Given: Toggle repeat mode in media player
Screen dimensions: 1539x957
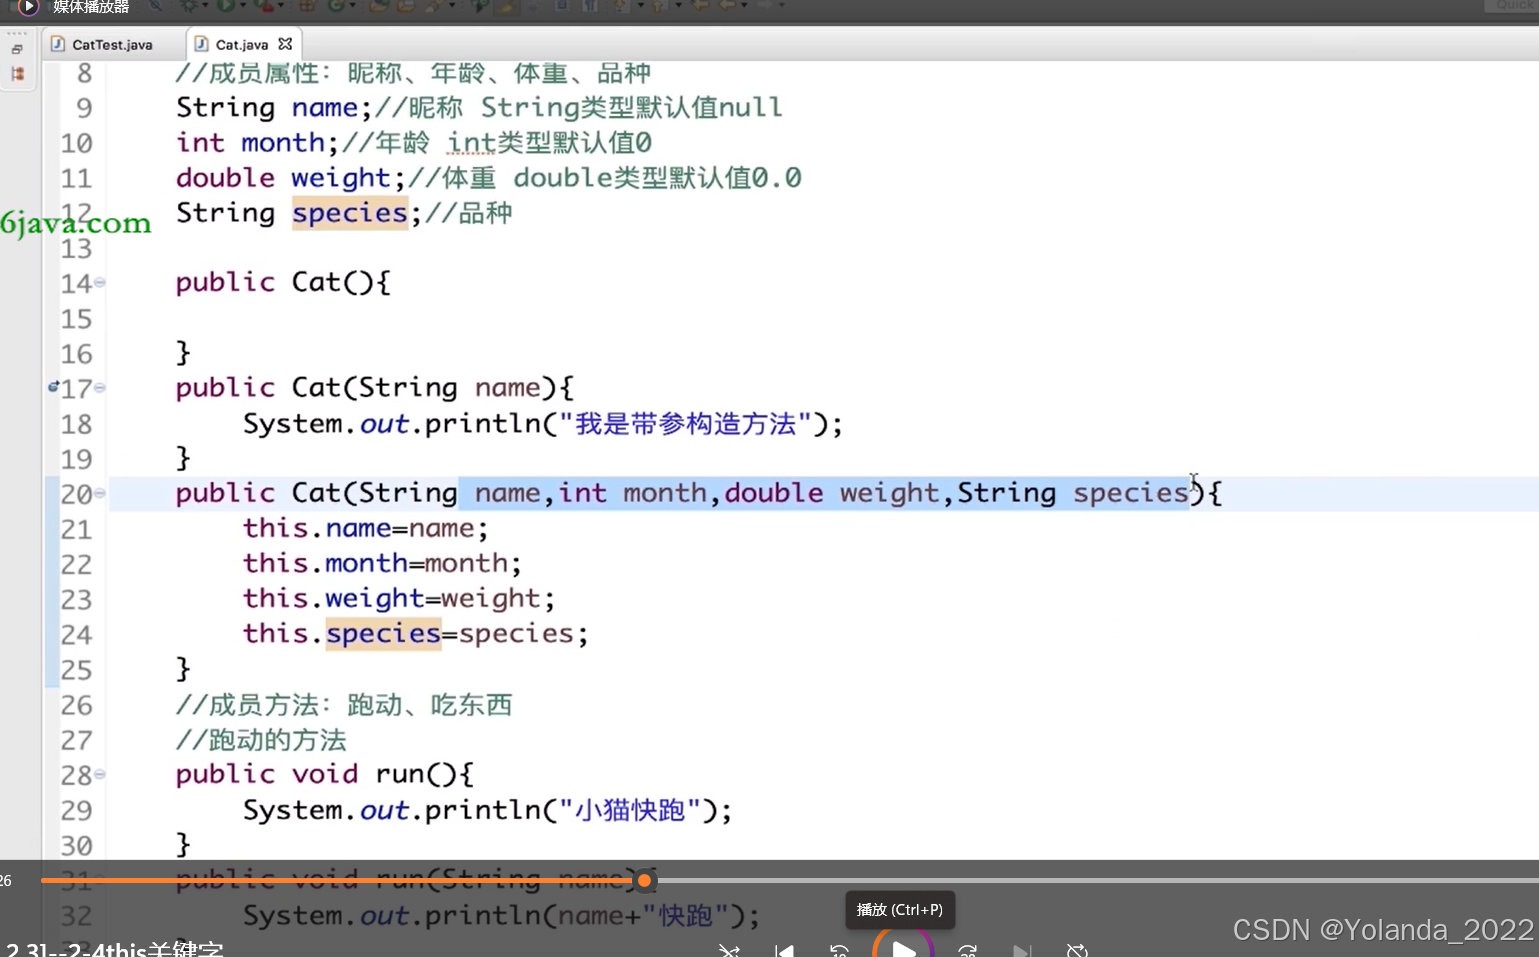Looking at the screenshot, I should [1077, 949].
